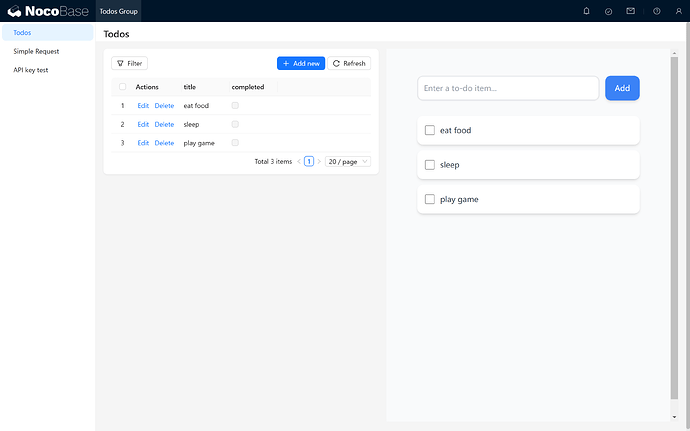
Task: Click the NocoBase logo
Action: coord(48,11)
